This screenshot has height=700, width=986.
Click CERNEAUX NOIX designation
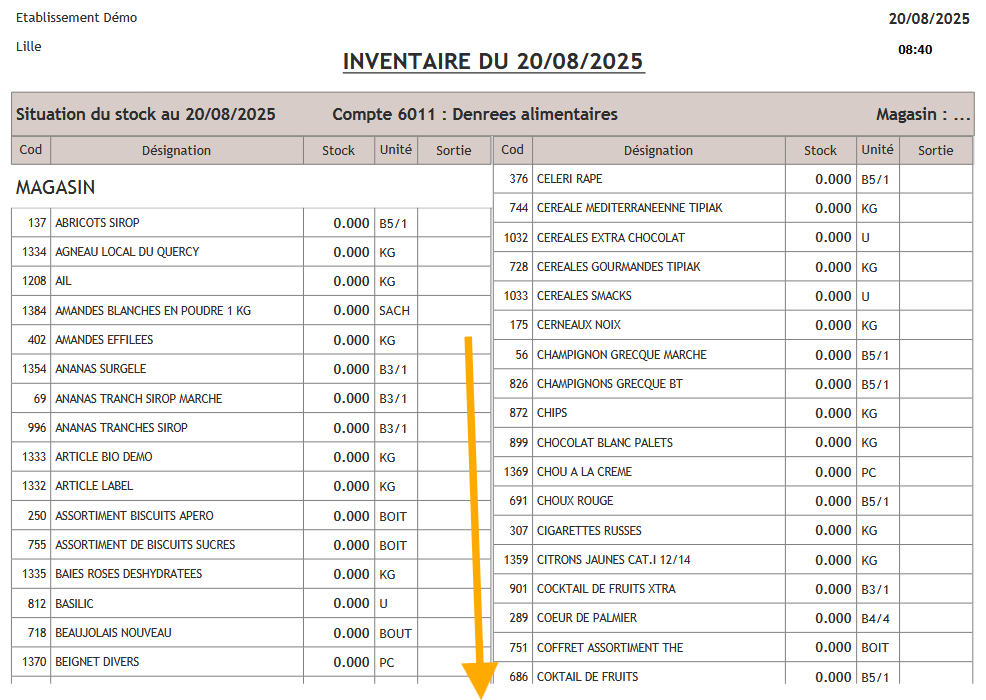(579, 325)
